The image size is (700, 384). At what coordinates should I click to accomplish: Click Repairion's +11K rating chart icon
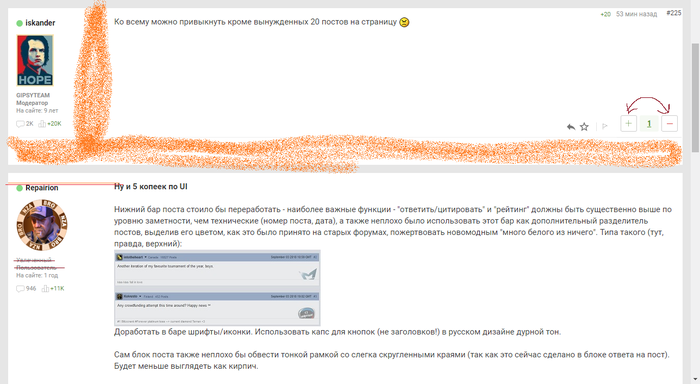pos(45,288)
